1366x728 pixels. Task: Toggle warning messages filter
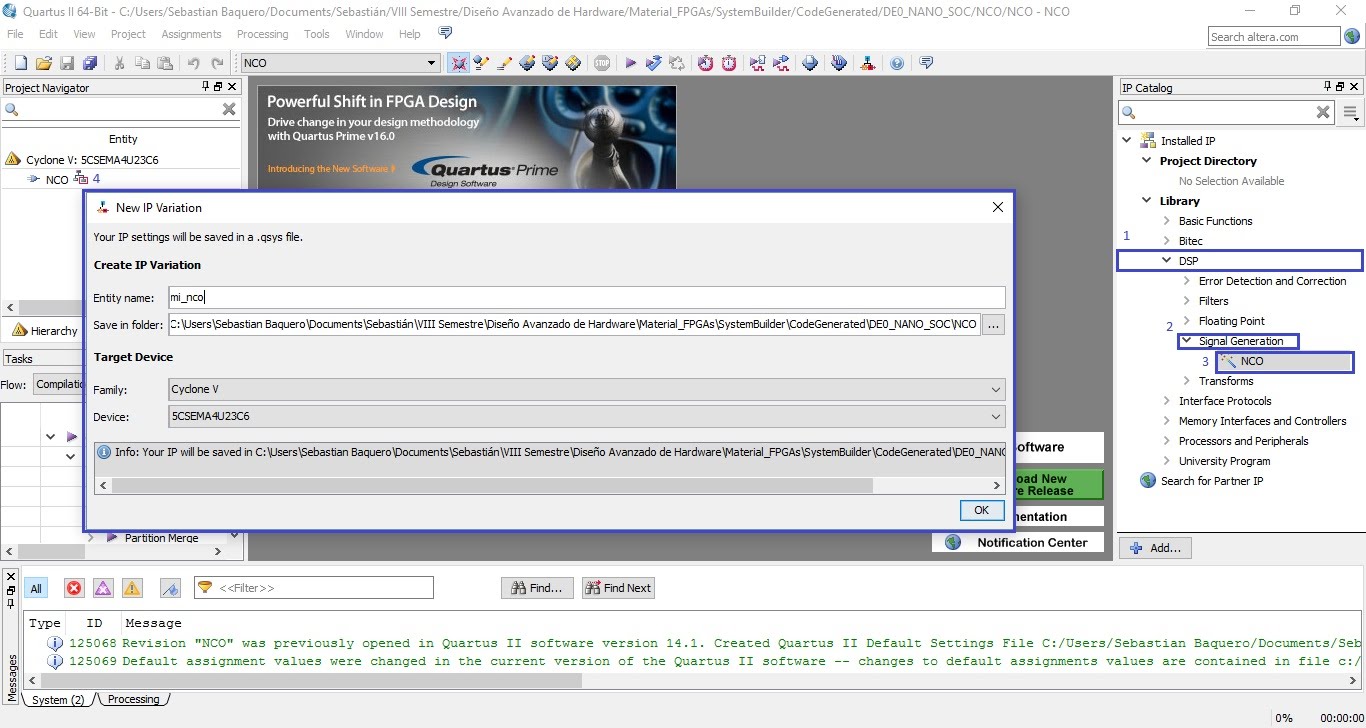tap(132, 588)
